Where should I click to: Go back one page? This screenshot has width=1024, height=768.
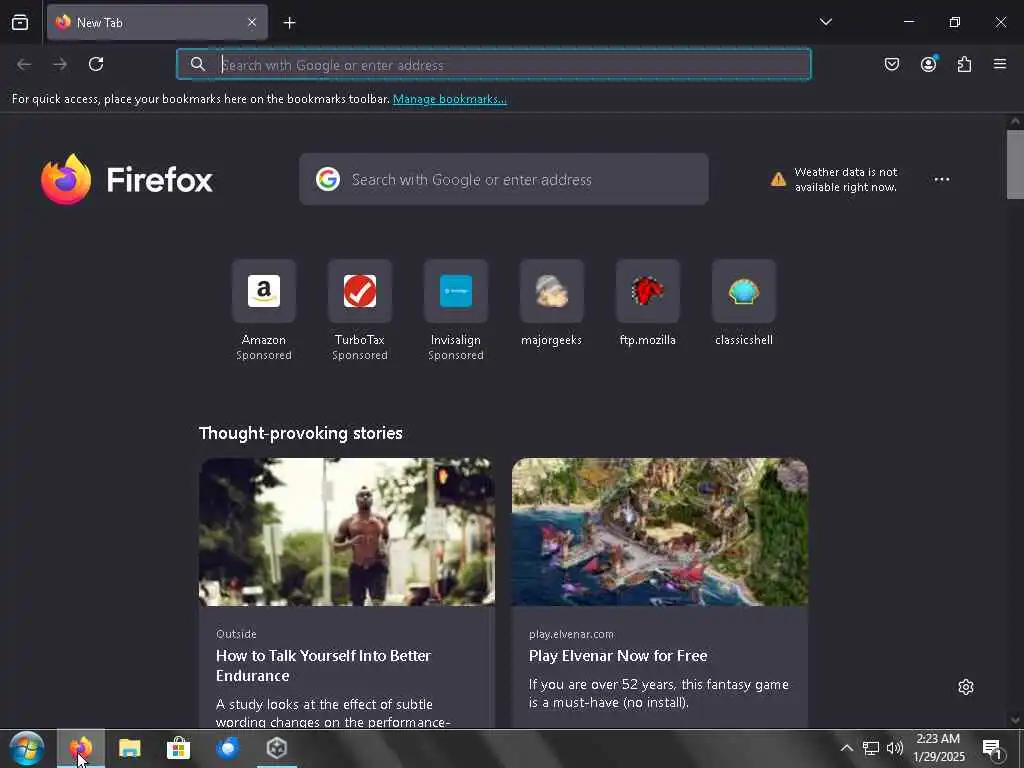[24, 64]
